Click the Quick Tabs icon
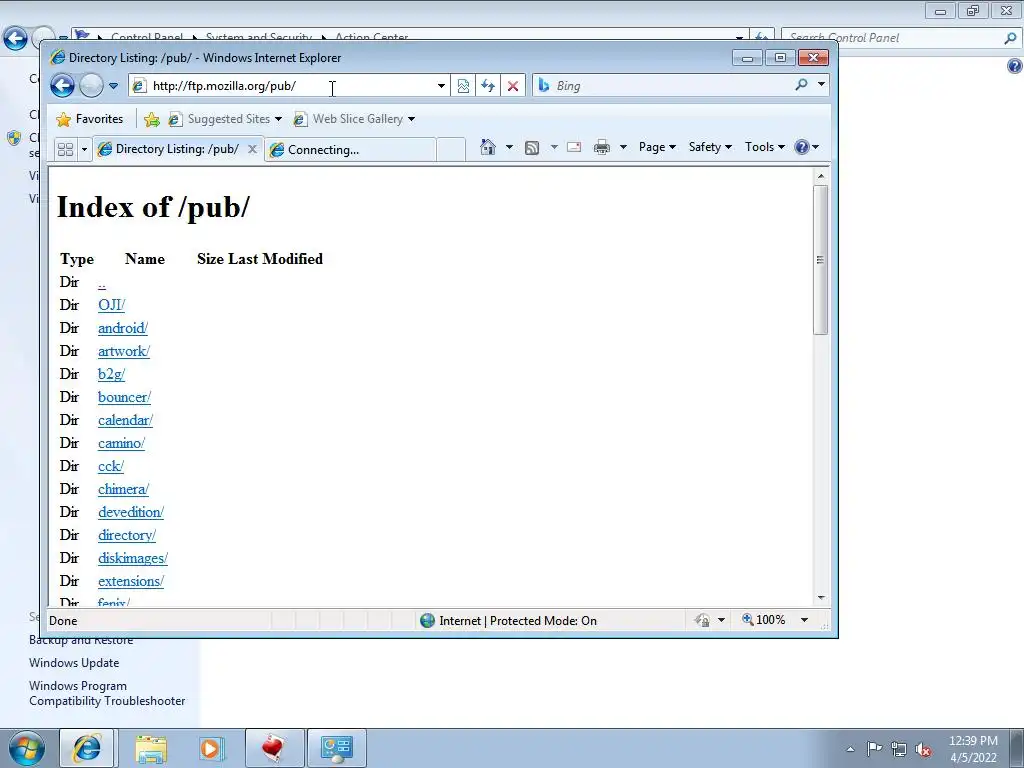The width and height of the screenshot is (1024, 768). click(65, 149)
